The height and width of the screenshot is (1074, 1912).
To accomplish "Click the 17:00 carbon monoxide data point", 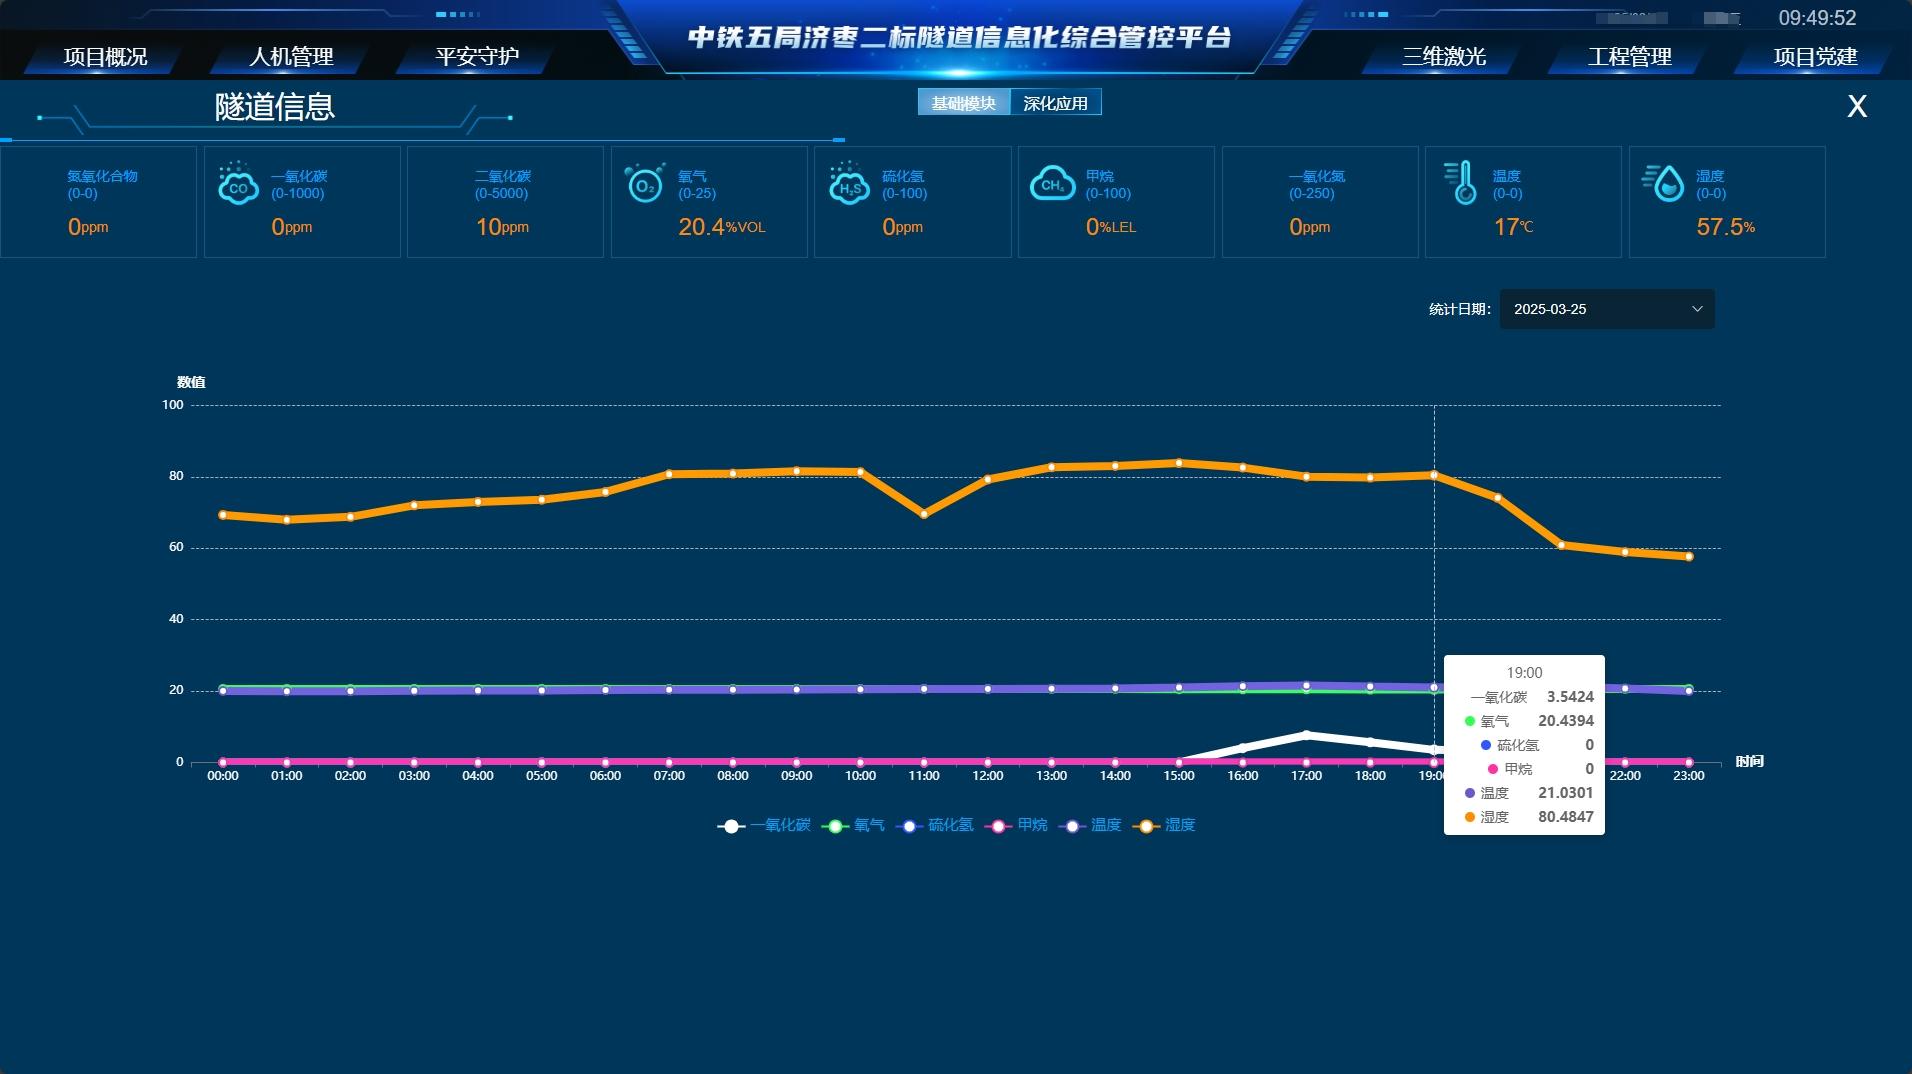I will tap(1306, 735).
